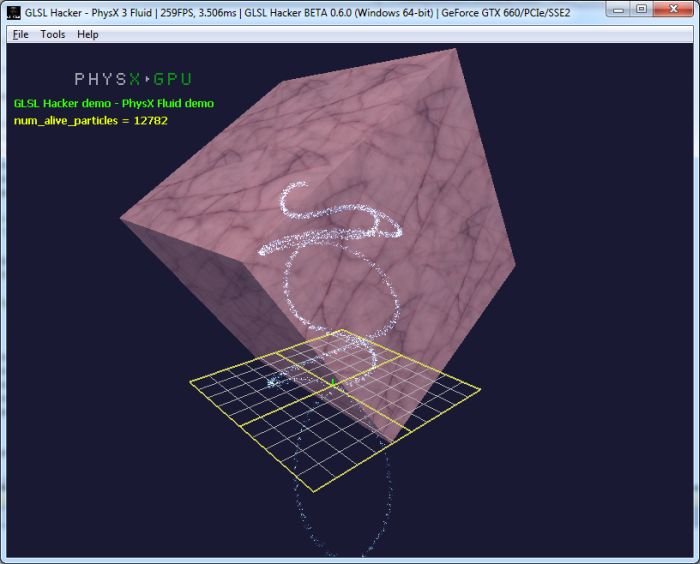This screenshot has width=700, height=564.
Task: Minimize the GLSL Hacker window
Action: tap(618, 9)
